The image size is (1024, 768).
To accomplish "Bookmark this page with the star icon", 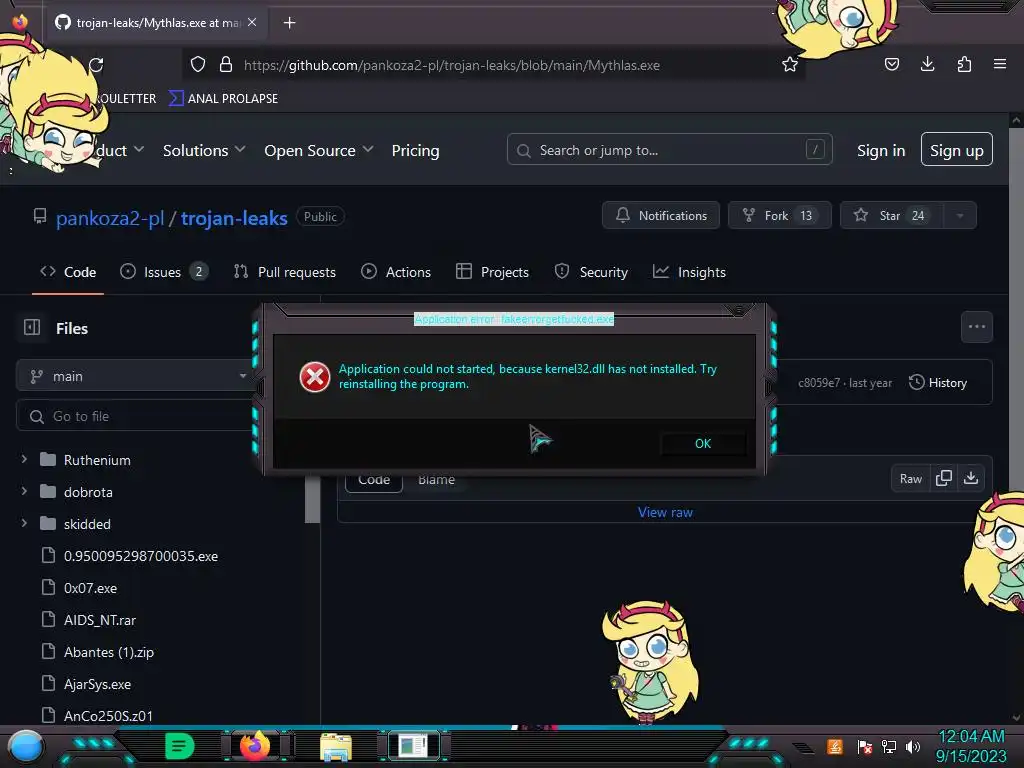I will coord(790,65).
